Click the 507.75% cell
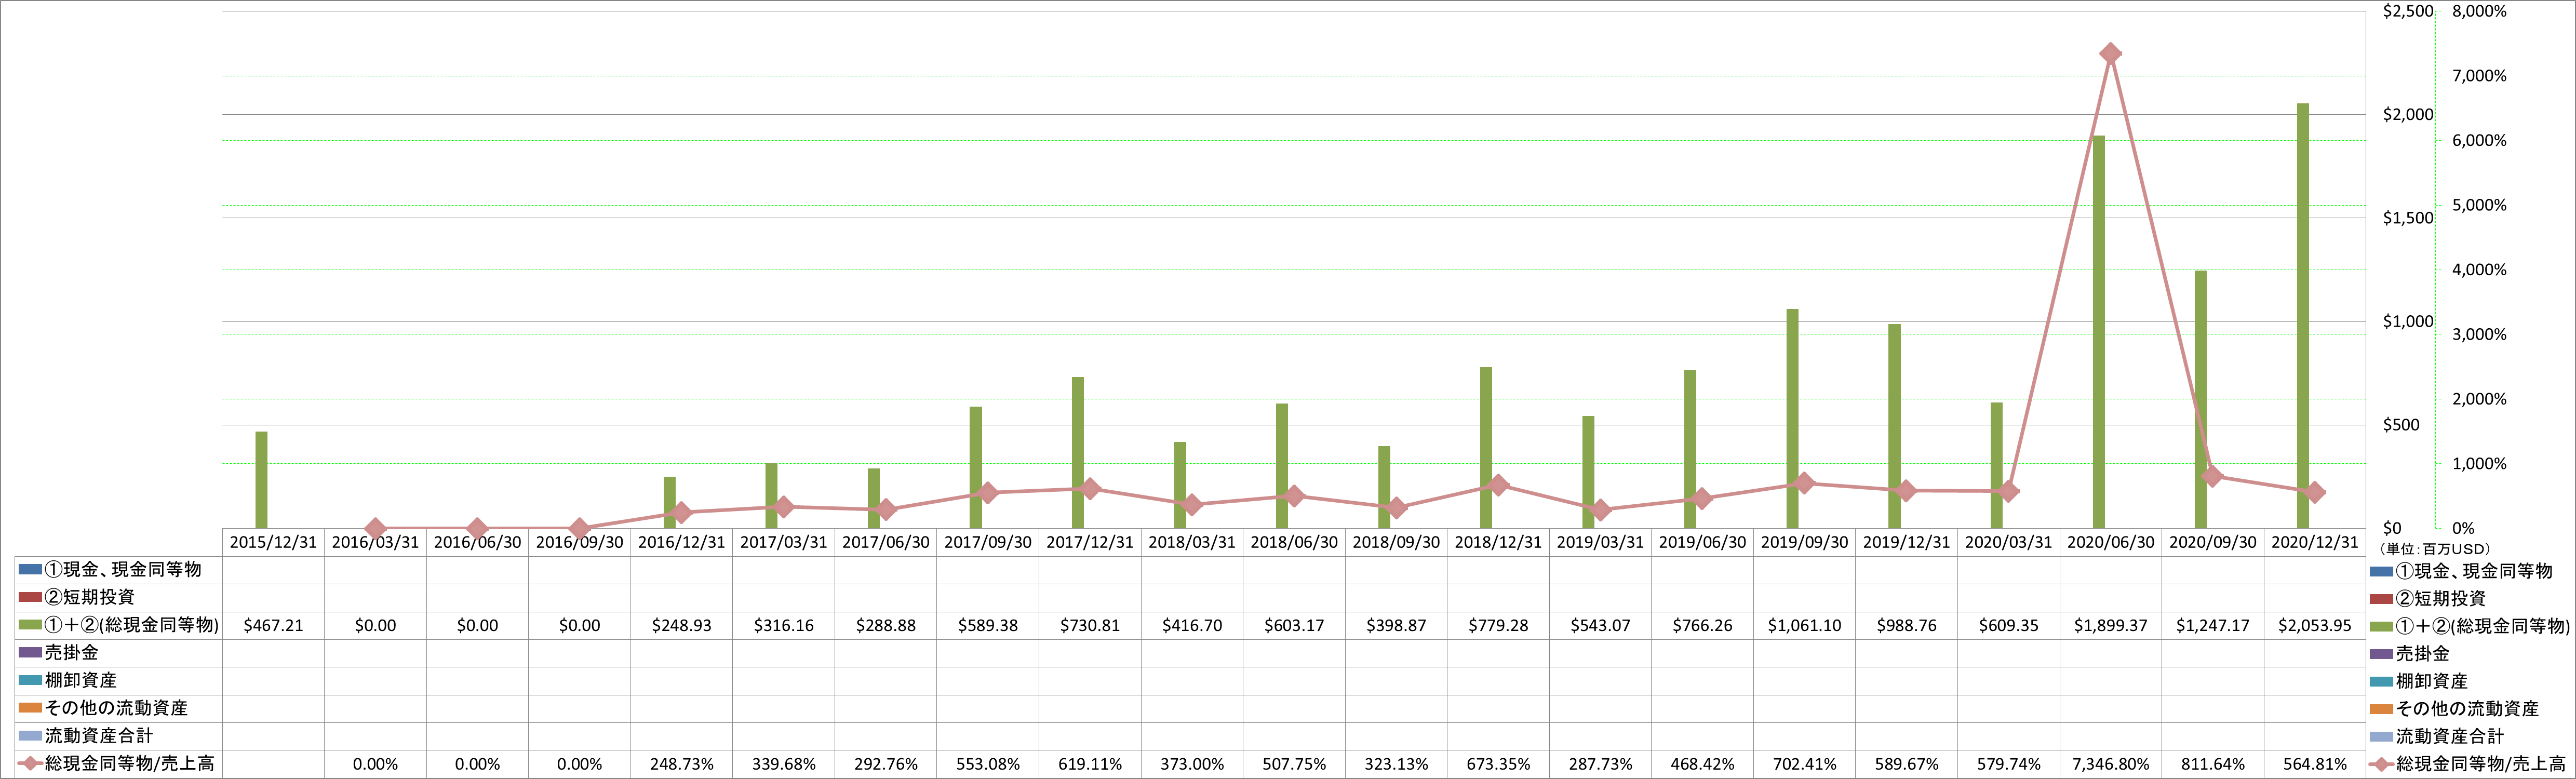The height and width of the screenshot is (779, 2576). [1294, 764]
